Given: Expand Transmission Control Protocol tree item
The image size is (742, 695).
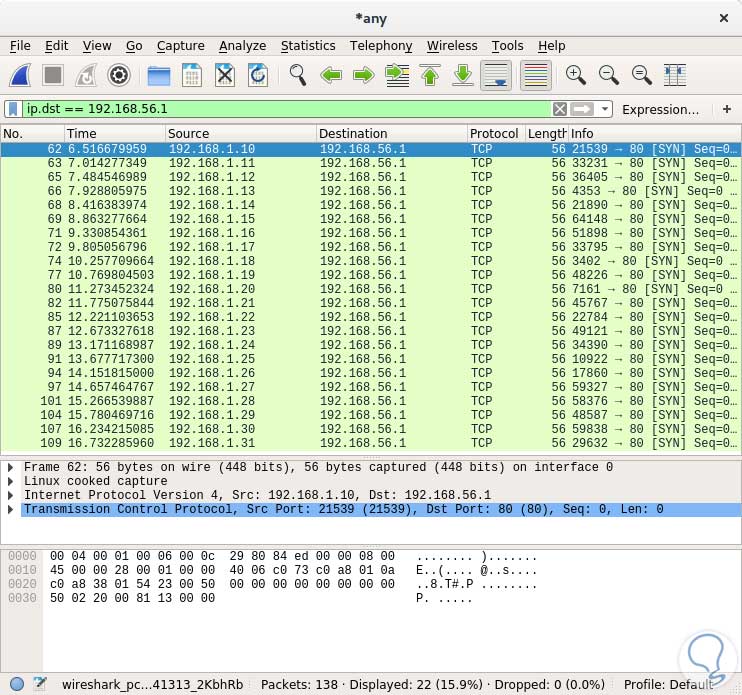Looking at the screenshot, I should point(10,509).
